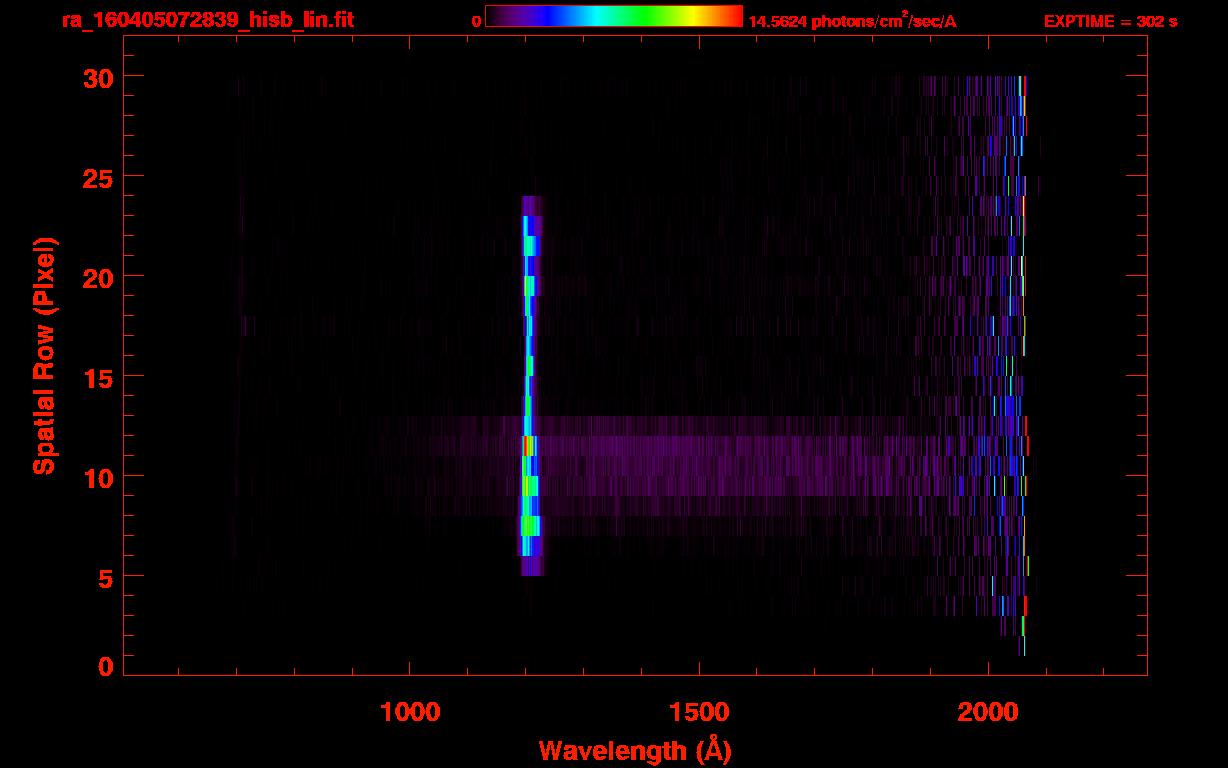This screenshot has width=1228, height=768.
Task: Click the y-axis tick label 25
Action: 97,177
